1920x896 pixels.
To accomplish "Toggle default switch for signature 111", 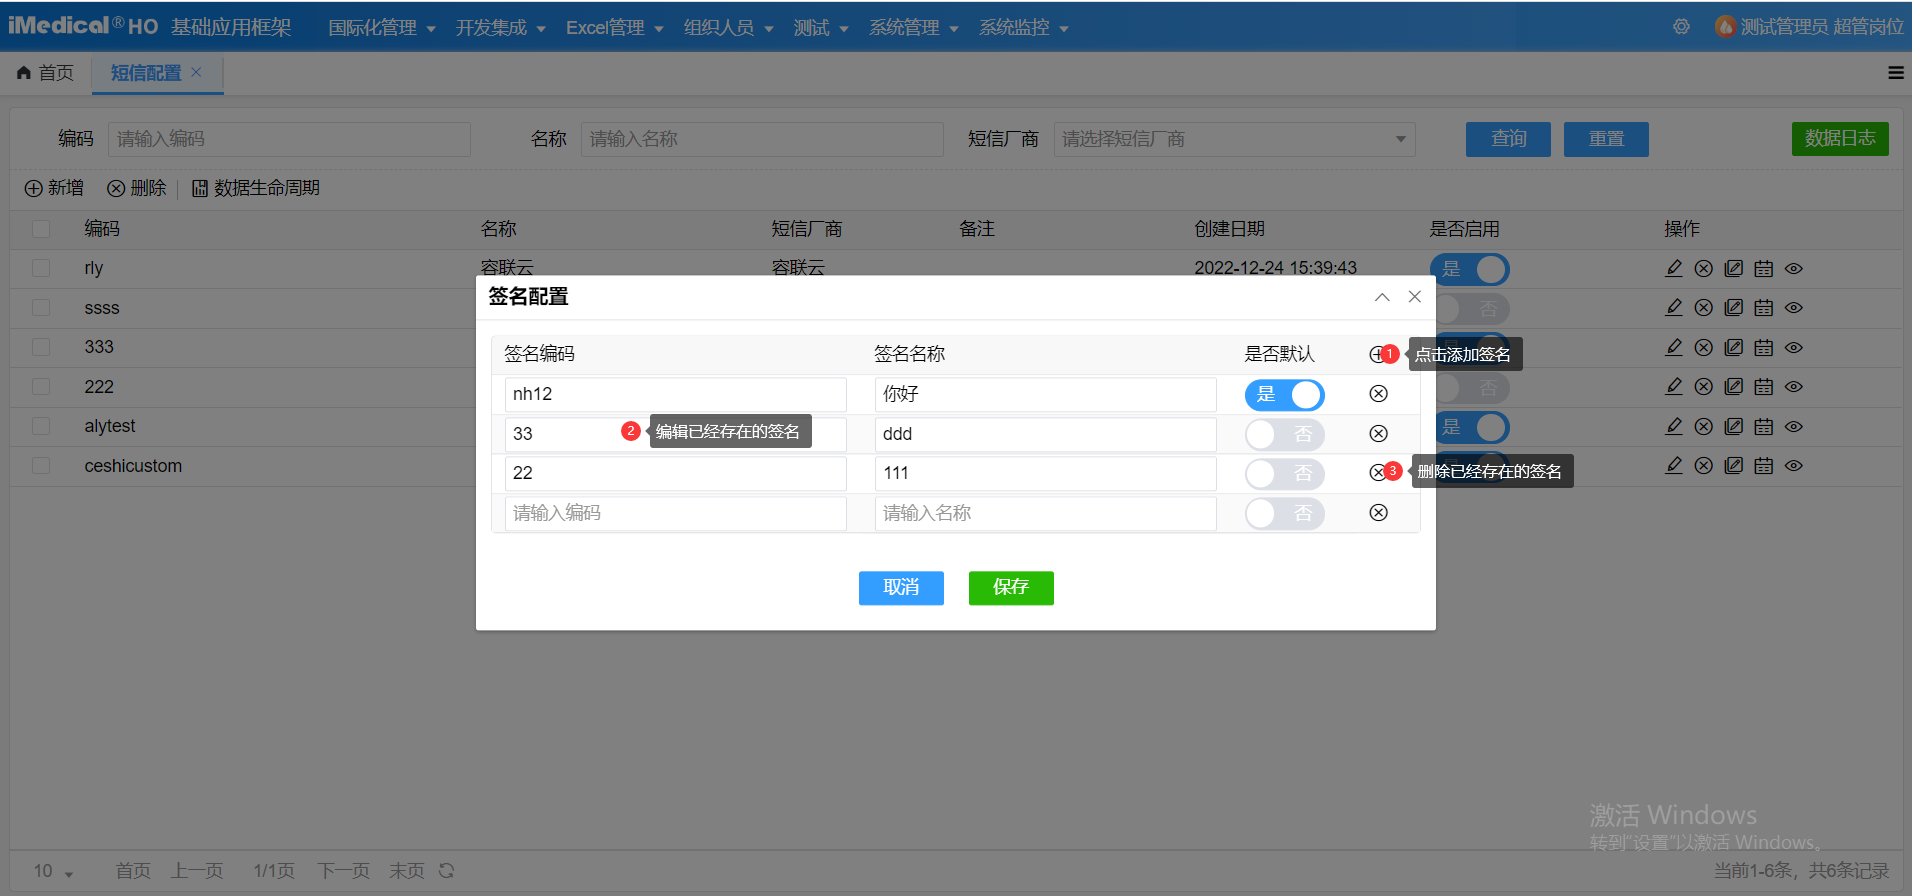I will [x=1284, y=473].
